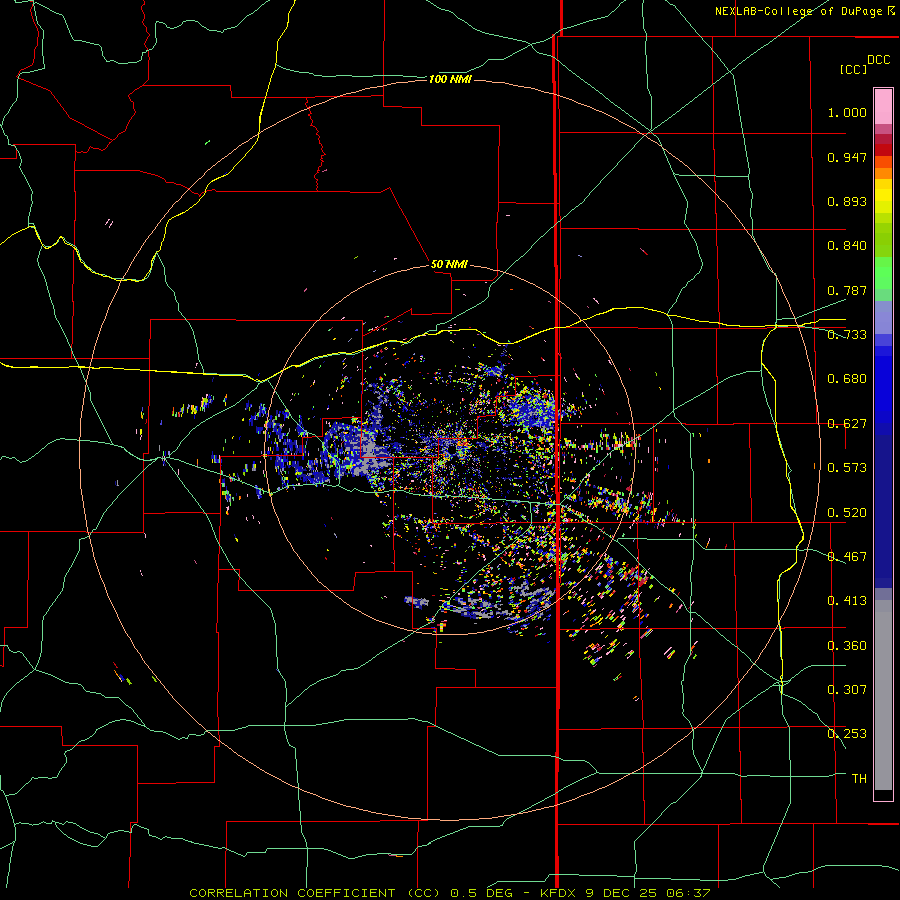Click the 1.000 color scale value

pyautogui.click(x=847, y=112)
